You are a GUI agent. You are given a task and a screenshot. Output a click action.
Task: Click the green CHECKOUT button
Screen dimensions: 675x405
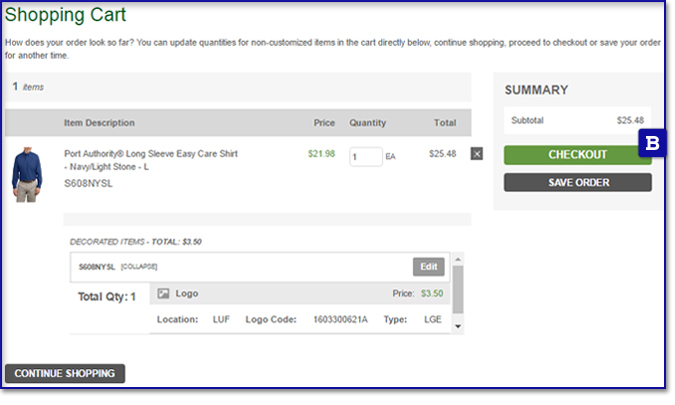coord(577,155)
